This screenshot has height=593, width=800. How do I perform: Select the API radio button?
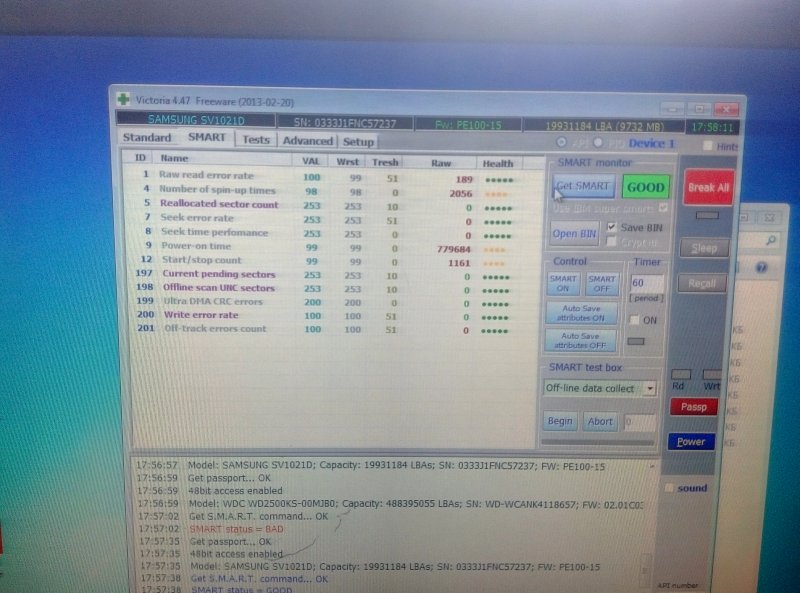click(x=561, y=144)
